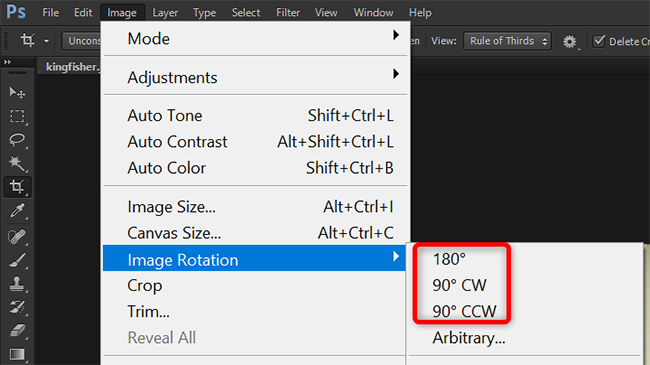Apply Auto Color

pyautogui.click(x=255, y=168)
